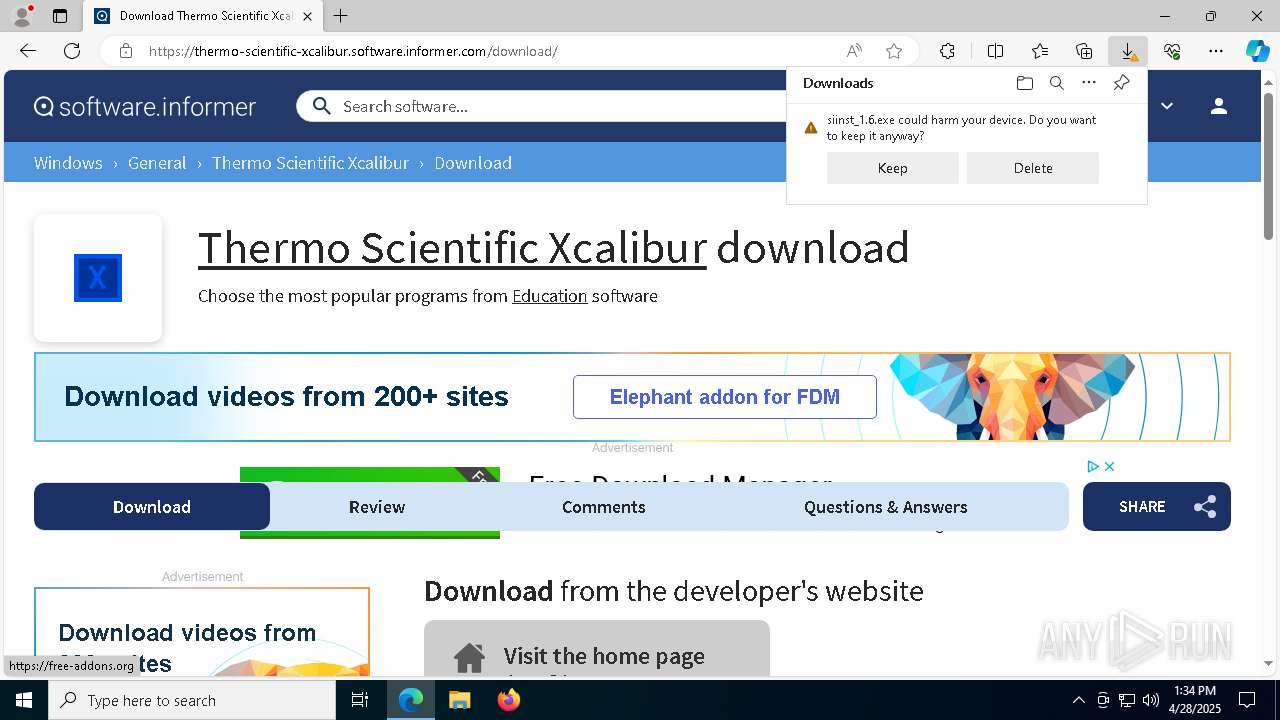Expand the site header dropdown arrow
The image size is (1280, 720).
(x=1167, y=106)
